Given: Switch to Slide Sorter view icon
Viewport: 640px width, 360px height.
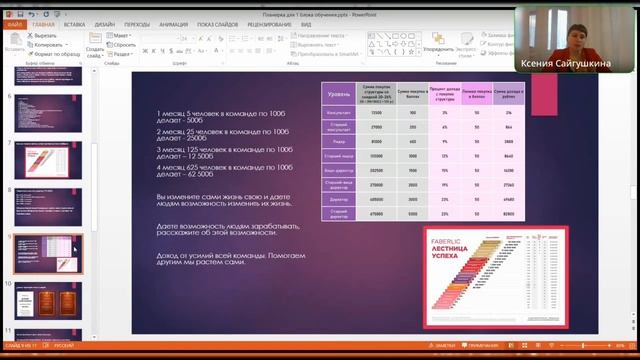Looking at the screenshot, I should pyautogui.click(x=524, y=346).
